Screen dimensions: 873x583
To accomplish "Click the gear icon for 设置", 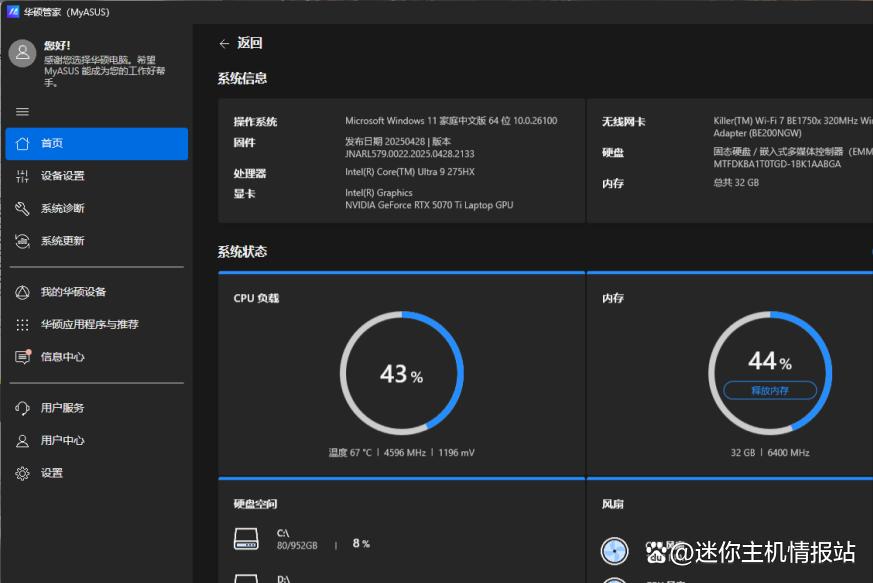I will 22,473.
